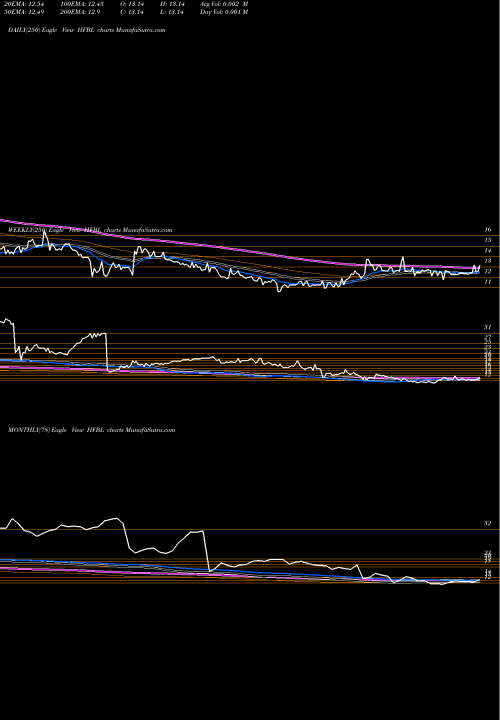Click the MONTHLY(78) Eagle View chart title
500x720 pixels.
[92, 430]
